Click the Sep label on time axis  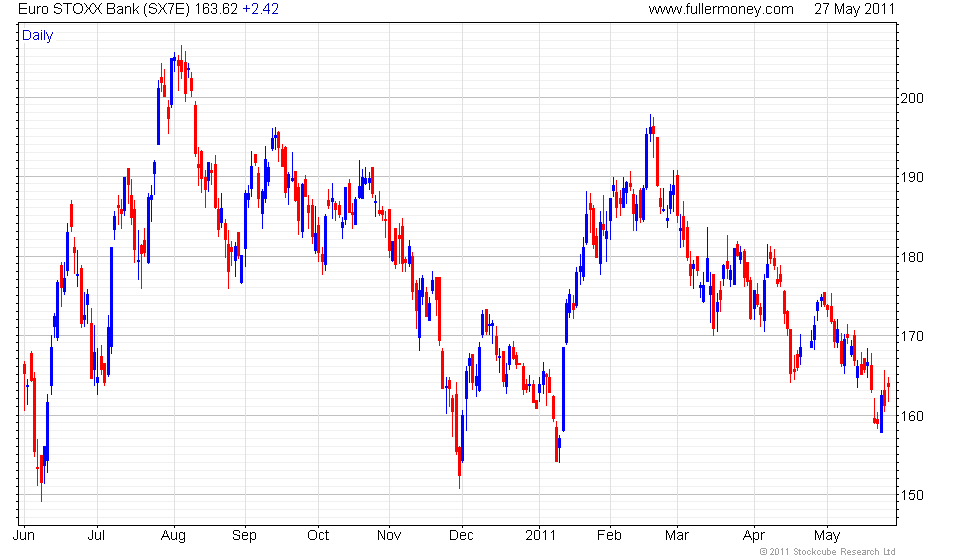(244, 536)
